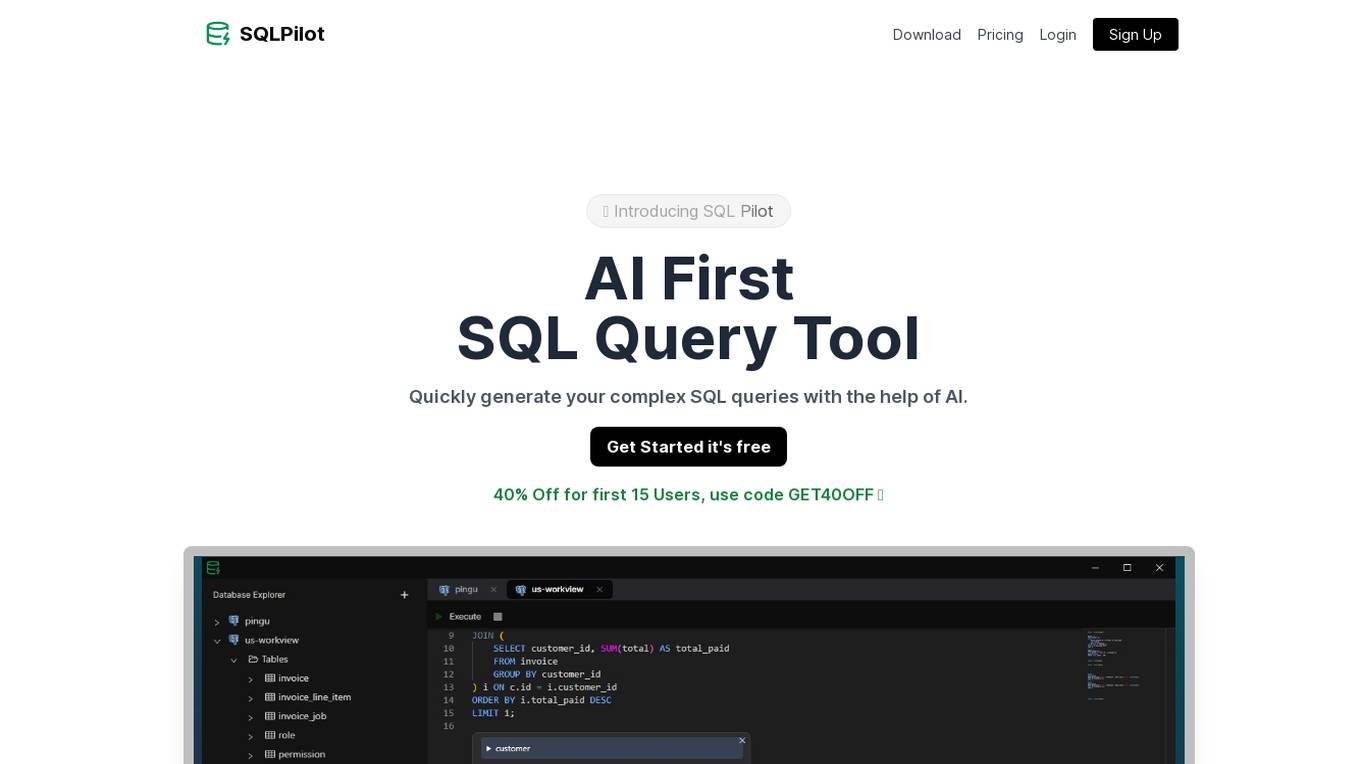The image size is (1360, 764).
Task: Click the Database Explorer heading
Action: [x=249, y=595]
